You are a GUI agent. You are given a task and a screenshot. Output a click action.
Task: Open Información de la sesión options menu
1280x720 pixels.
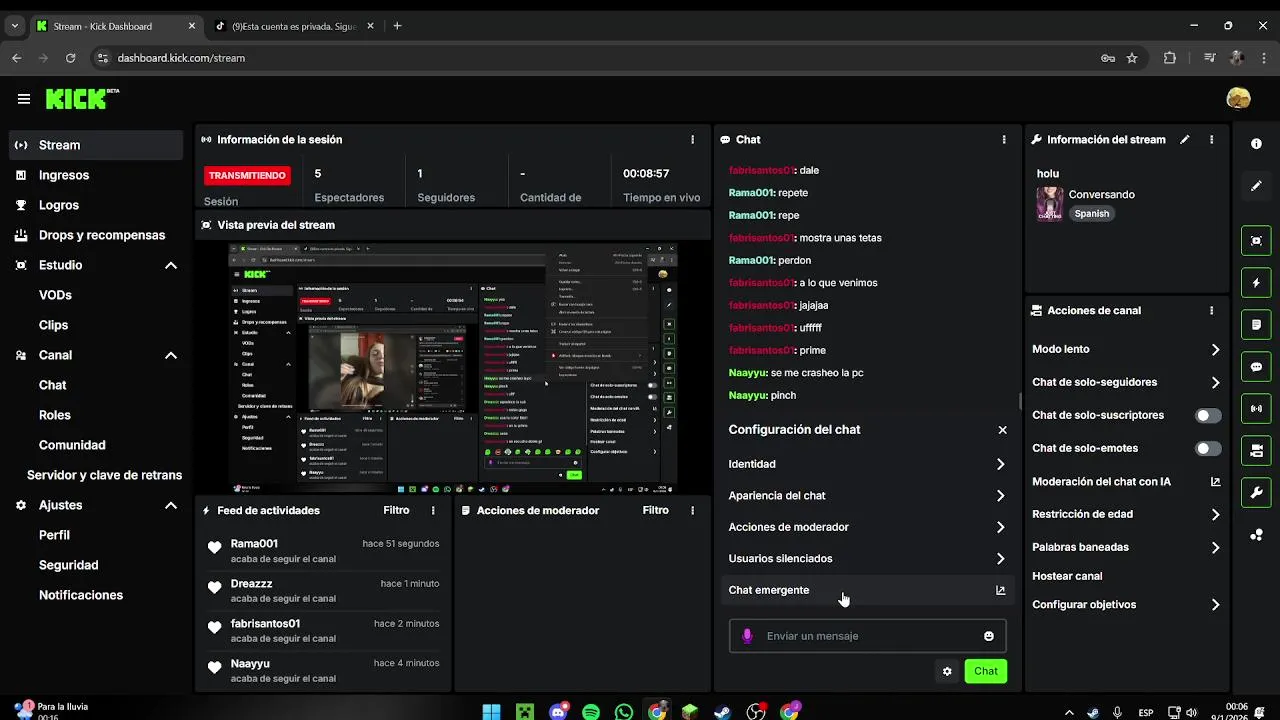pyautogui.click(x=693, y=140)
